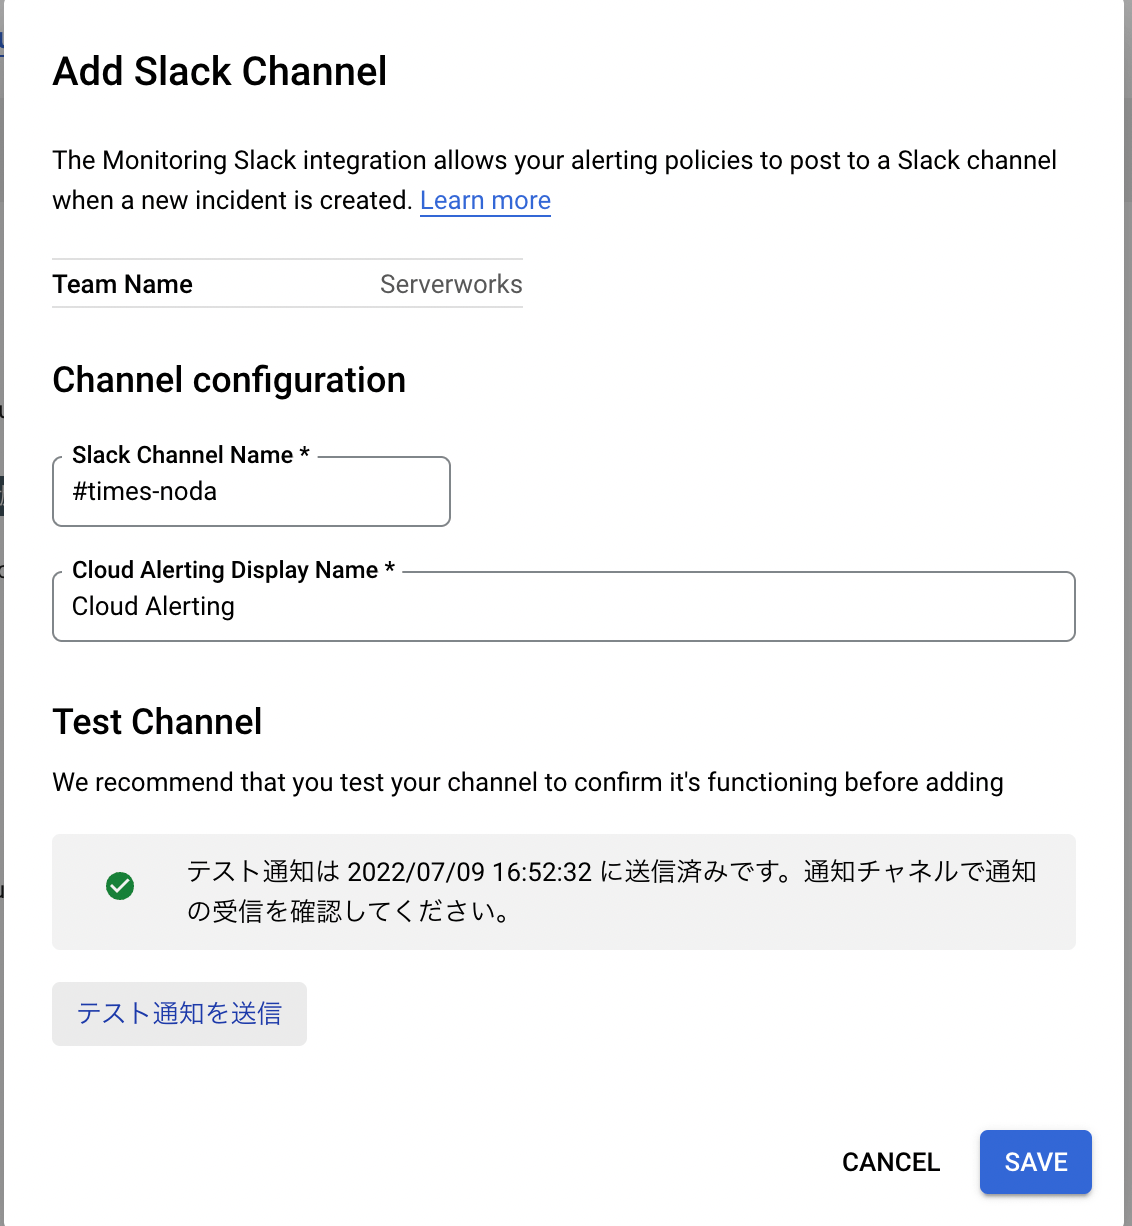Click the Test Channel heading
Viewport: 1132px width, 1226px height.
pos(158,721)
